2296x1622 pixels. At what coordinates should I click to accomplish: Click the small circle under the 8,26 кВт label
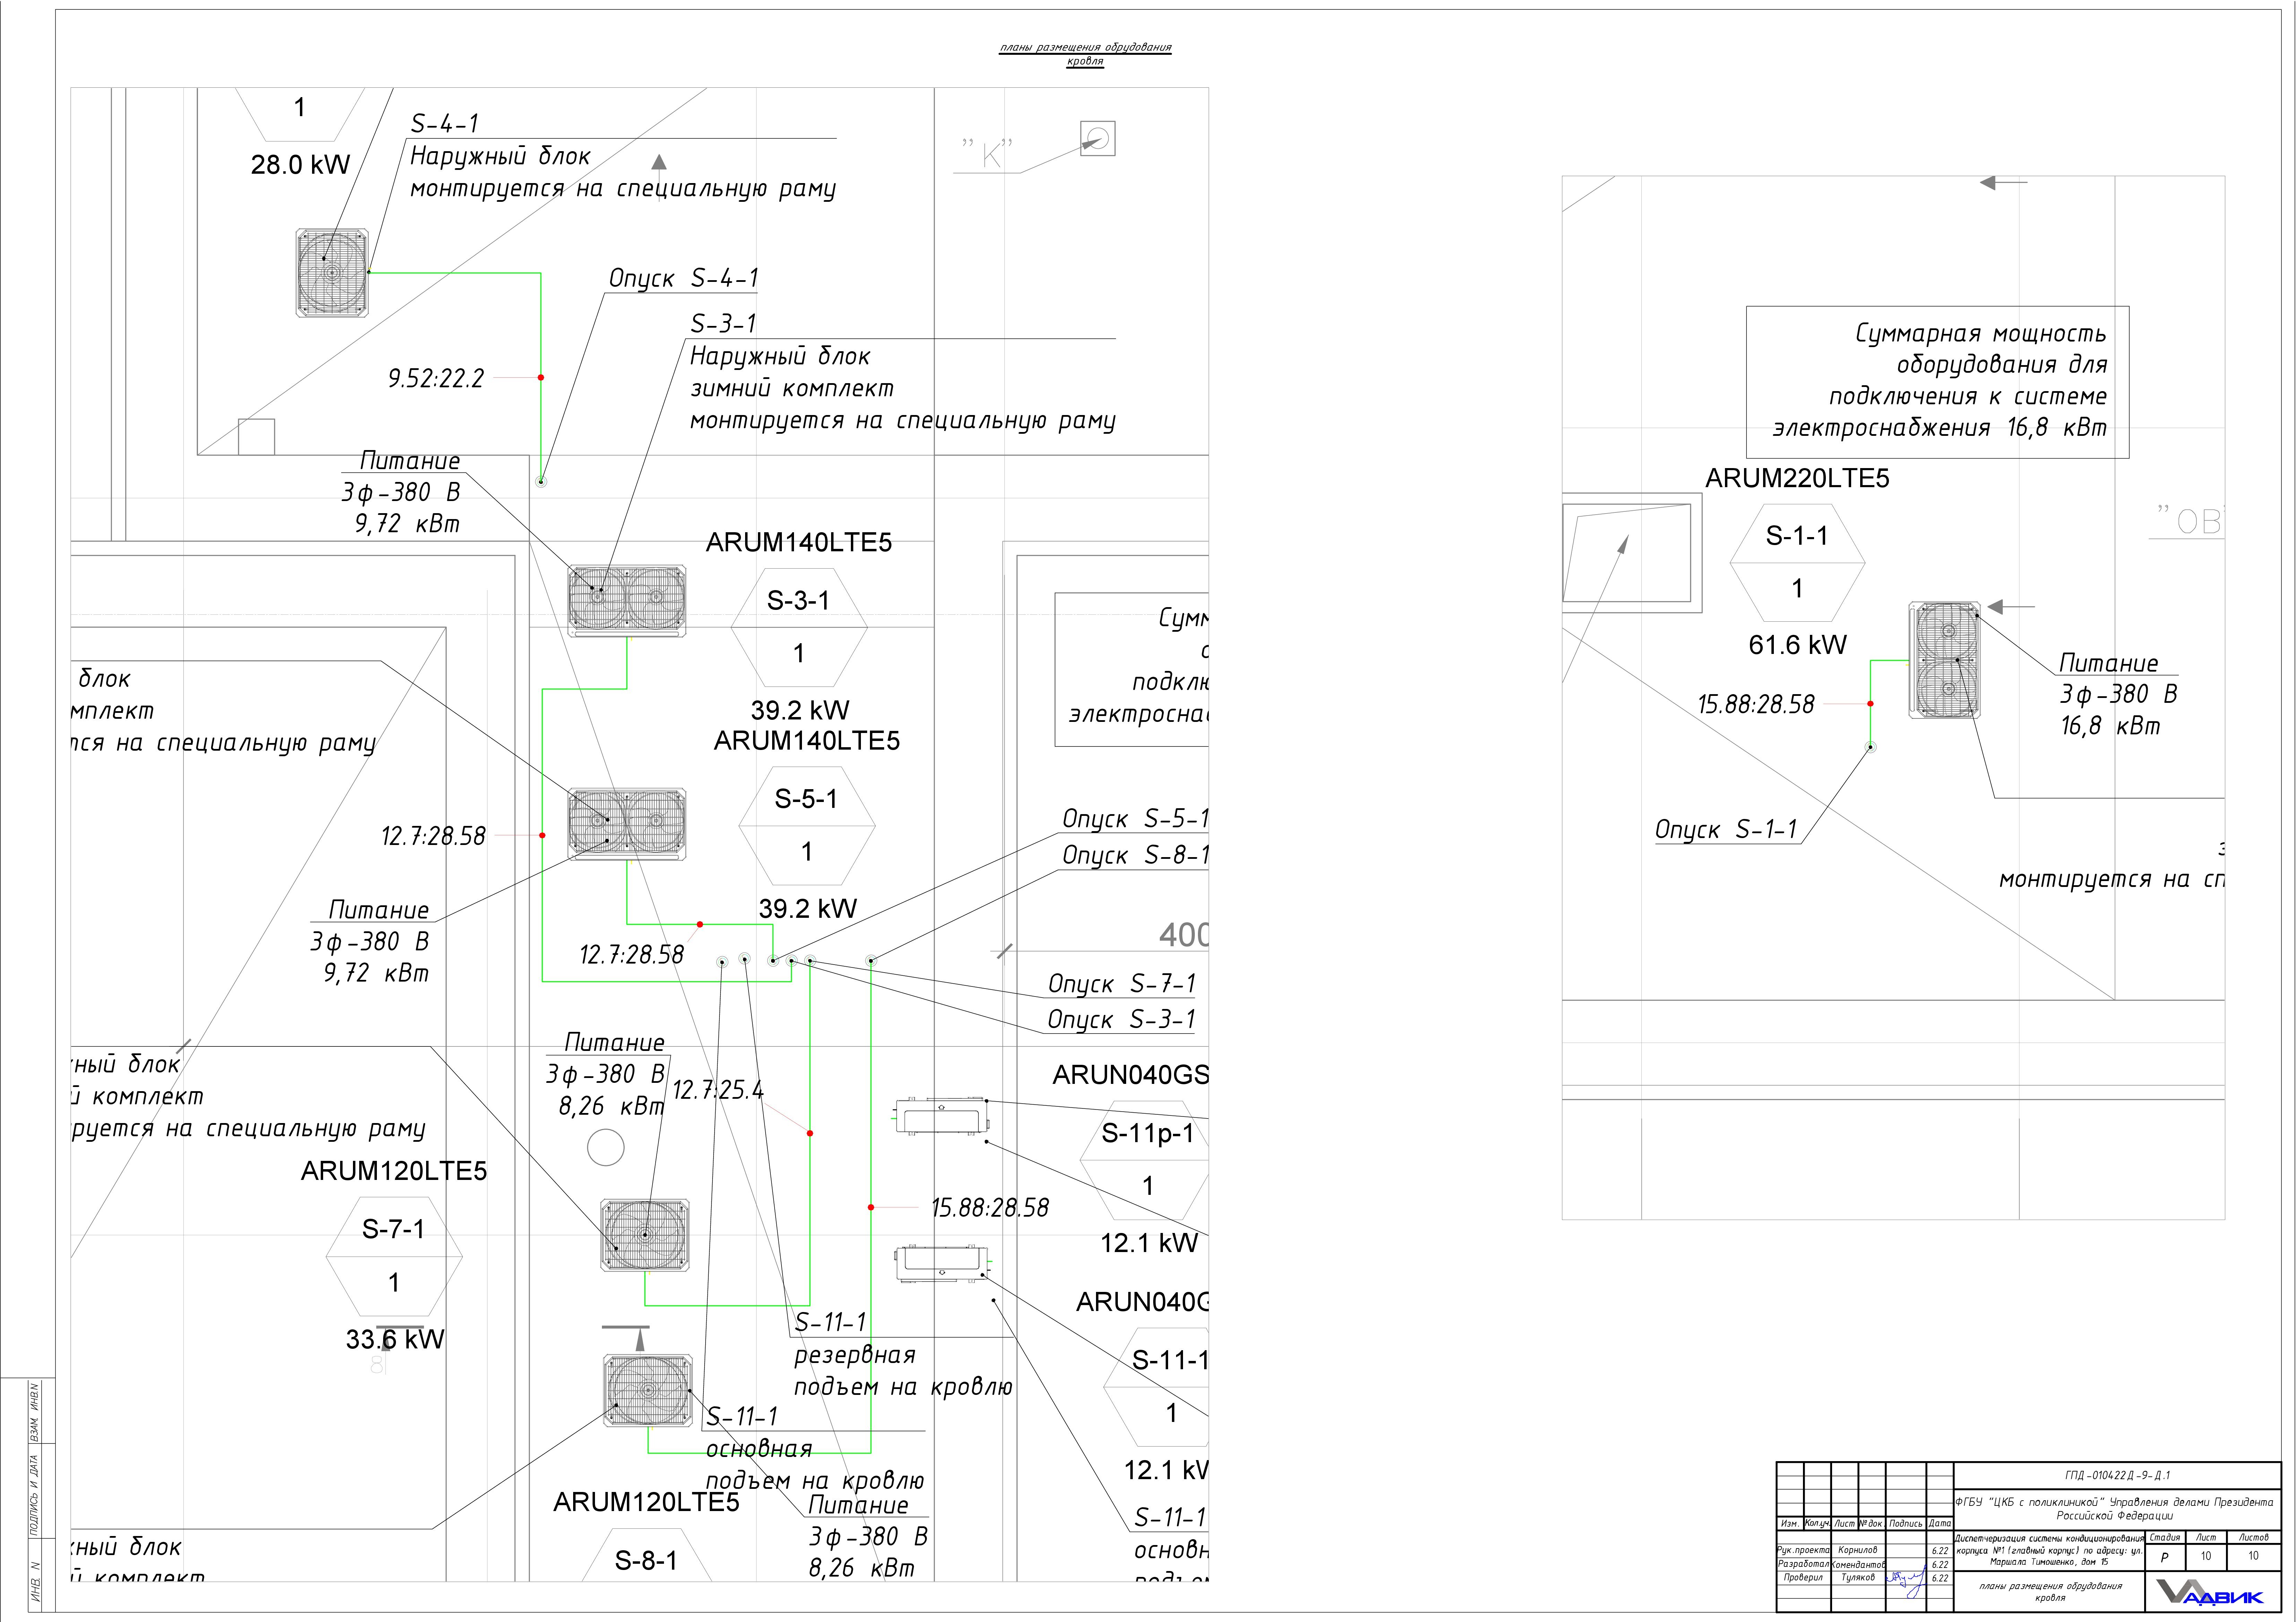(606, 1147)
